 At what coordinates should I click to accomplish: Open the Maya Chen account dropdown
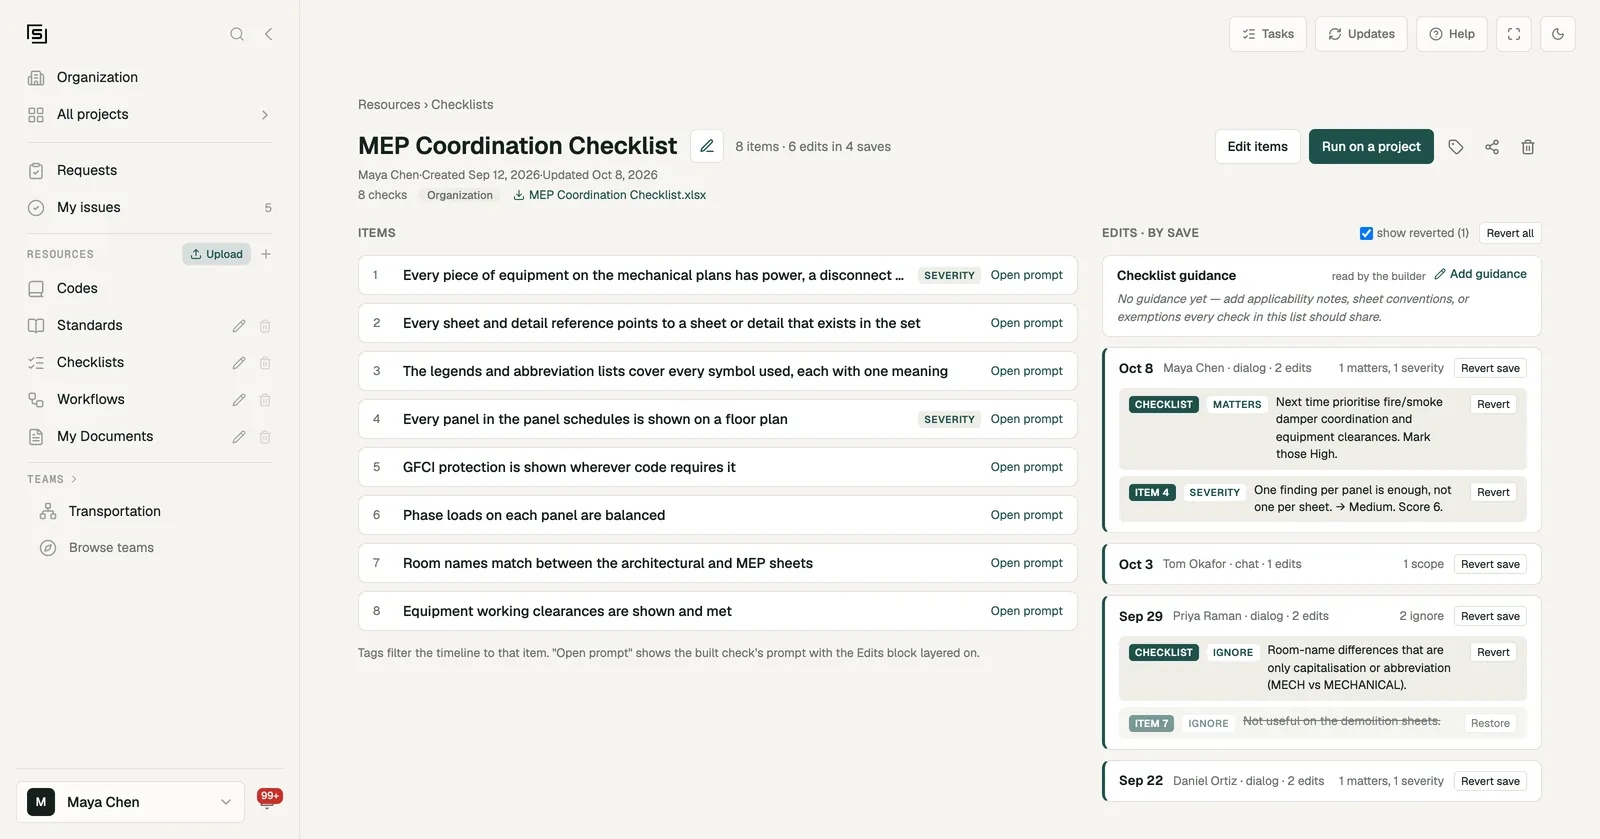pyautogui.click(x=130, y=802)
